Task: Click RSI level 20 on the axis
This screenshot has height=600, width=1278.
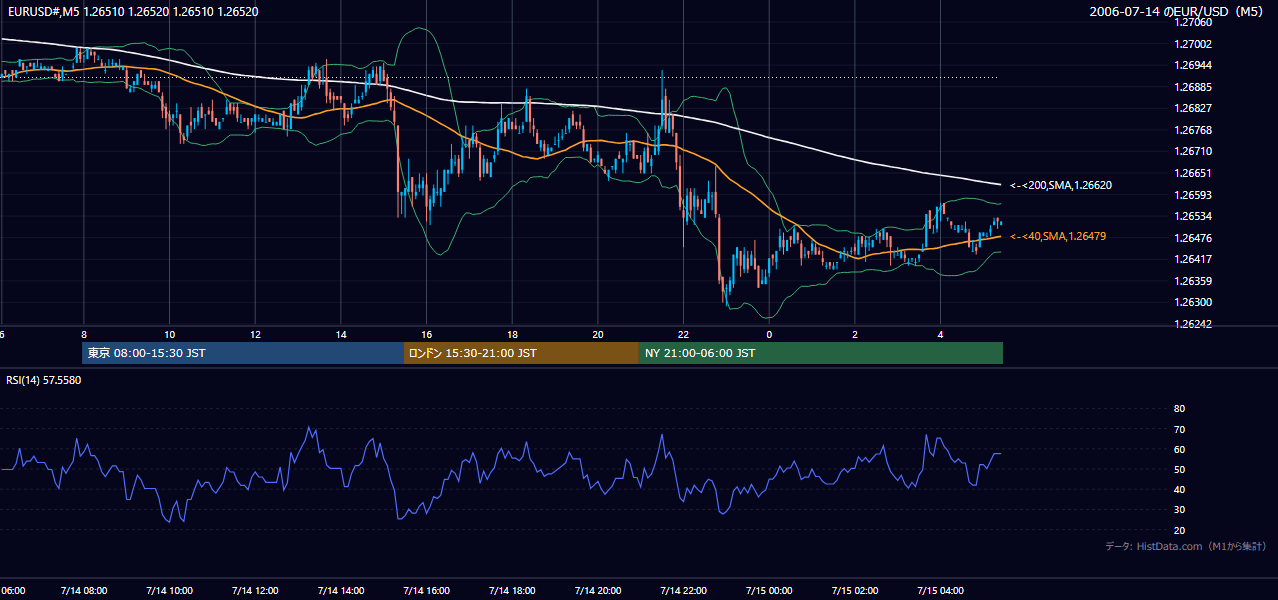Action: [1179, 530]
